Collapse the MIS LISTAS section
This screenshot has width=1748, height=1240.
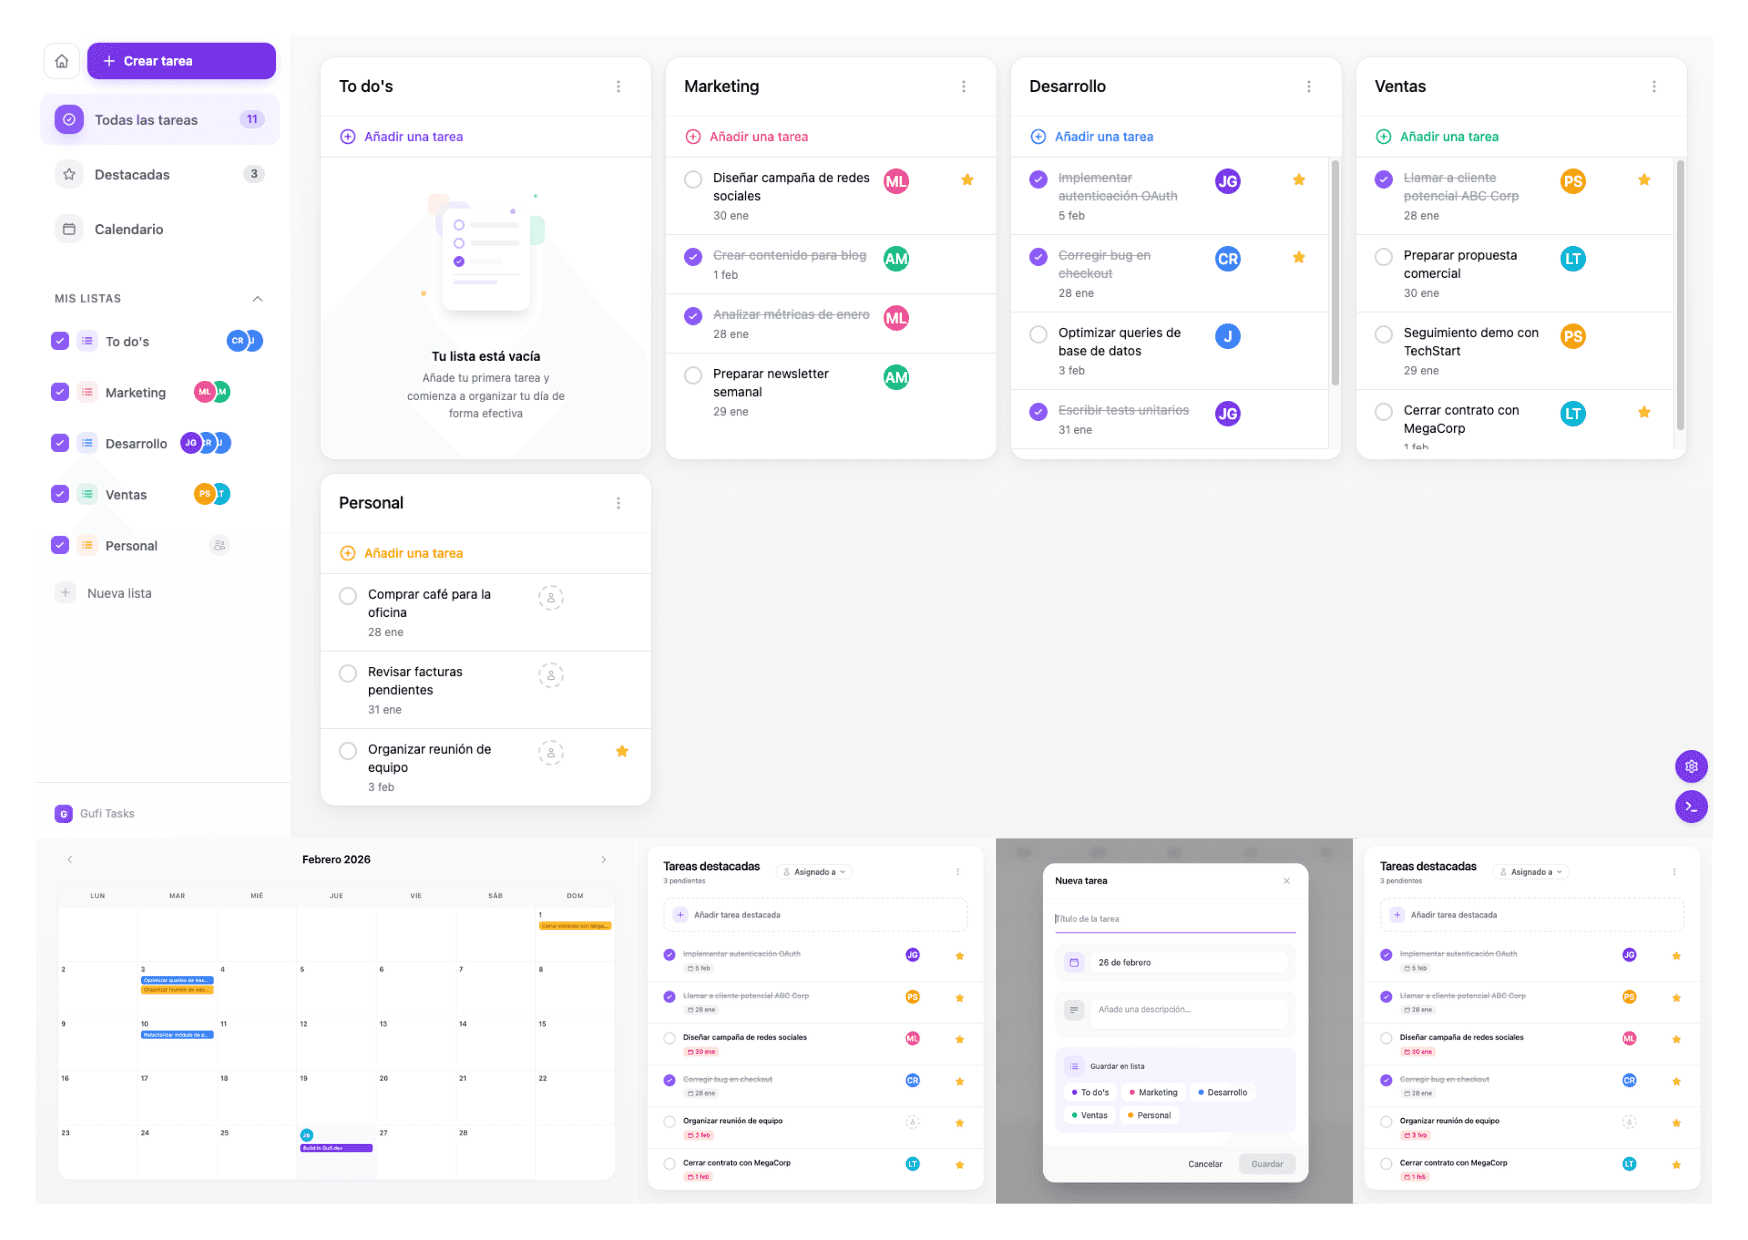(258, 298)
